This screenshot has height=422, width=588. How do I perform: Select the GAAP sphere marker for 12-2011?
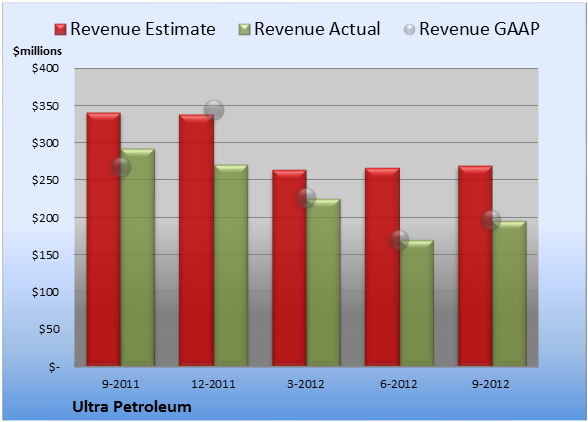pos(214,110)
